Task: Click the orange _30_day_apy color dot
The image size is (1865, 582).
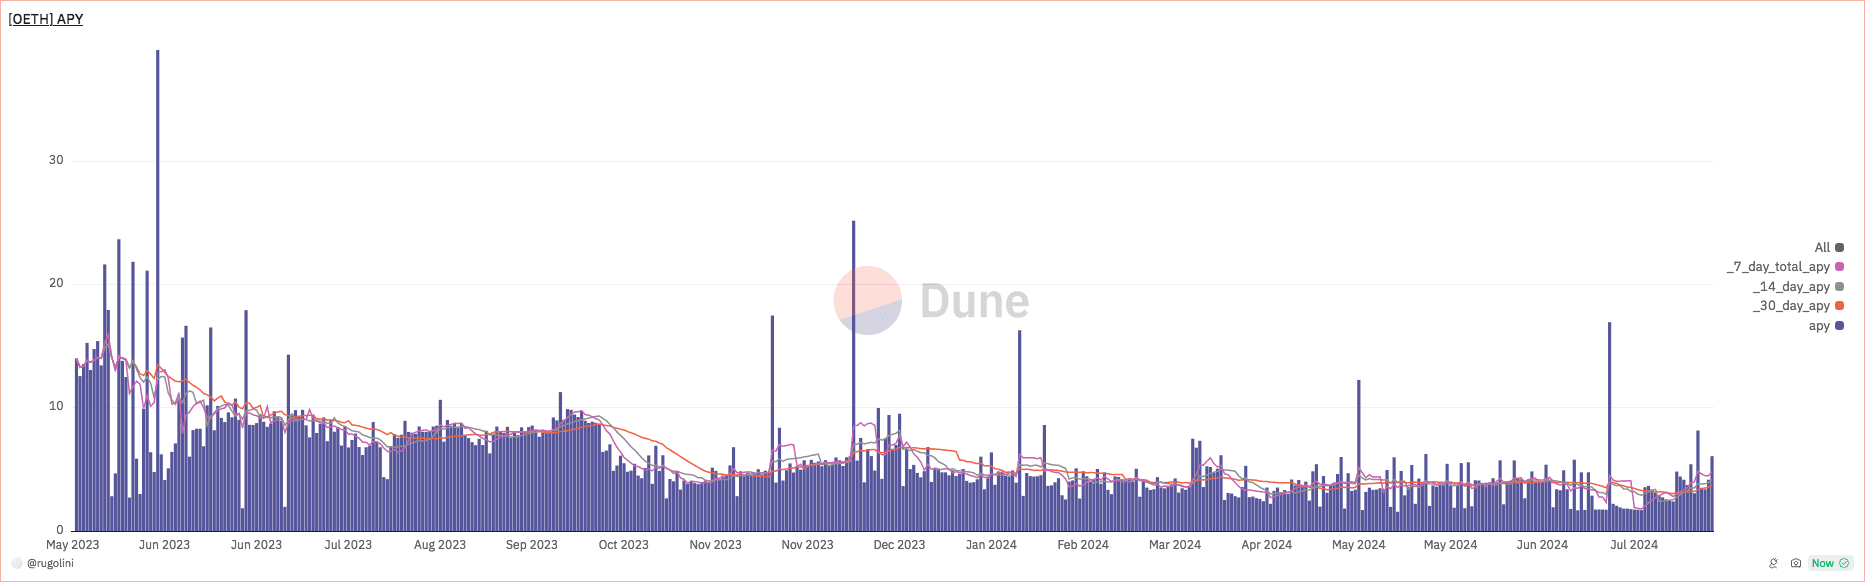Action: pyautogui.click(x=1839, y=306)
